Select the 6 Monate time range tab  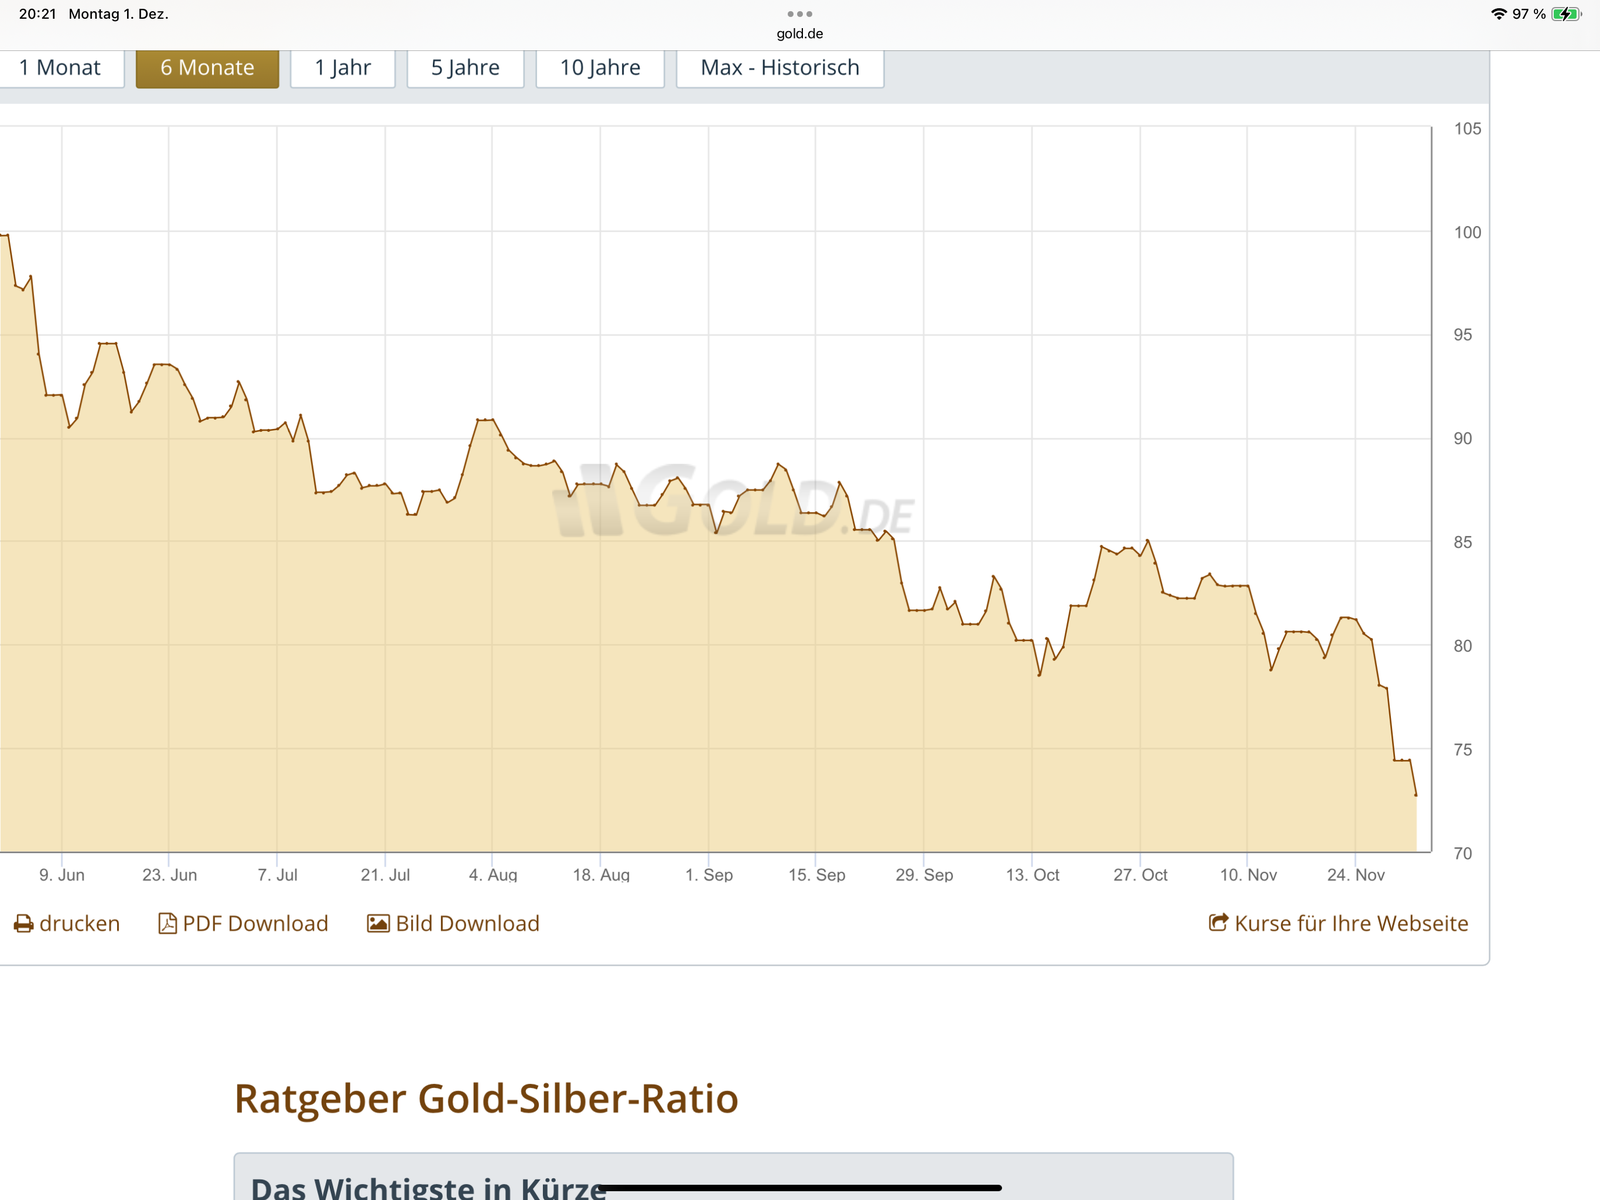[x=208, y=68]
